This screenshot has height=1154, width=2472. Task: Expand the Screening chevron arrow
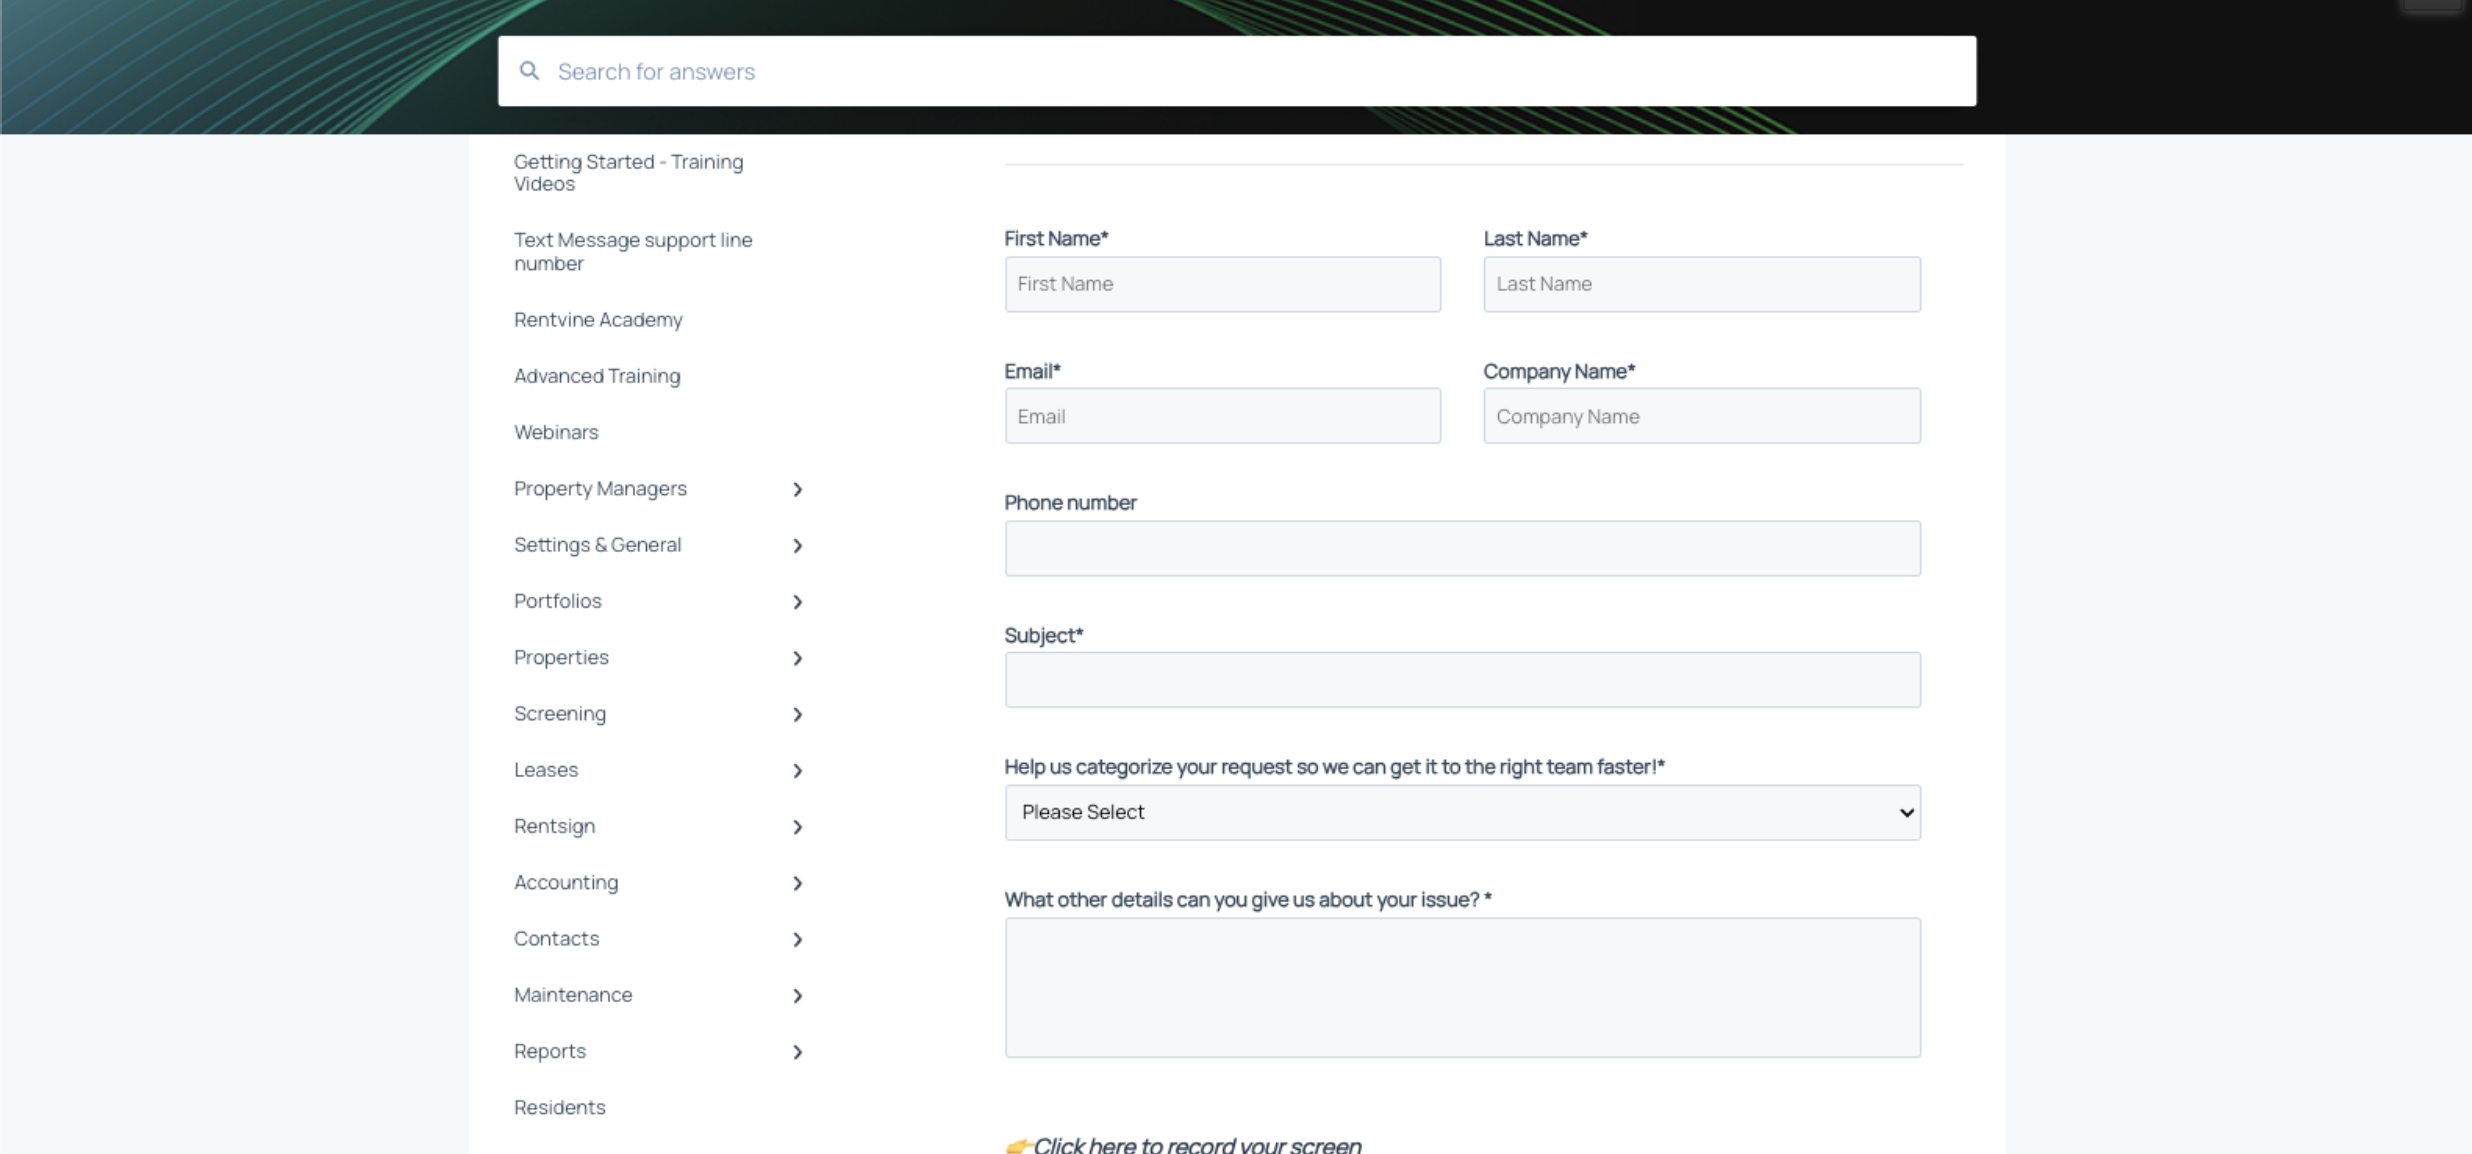pos(797,714)
